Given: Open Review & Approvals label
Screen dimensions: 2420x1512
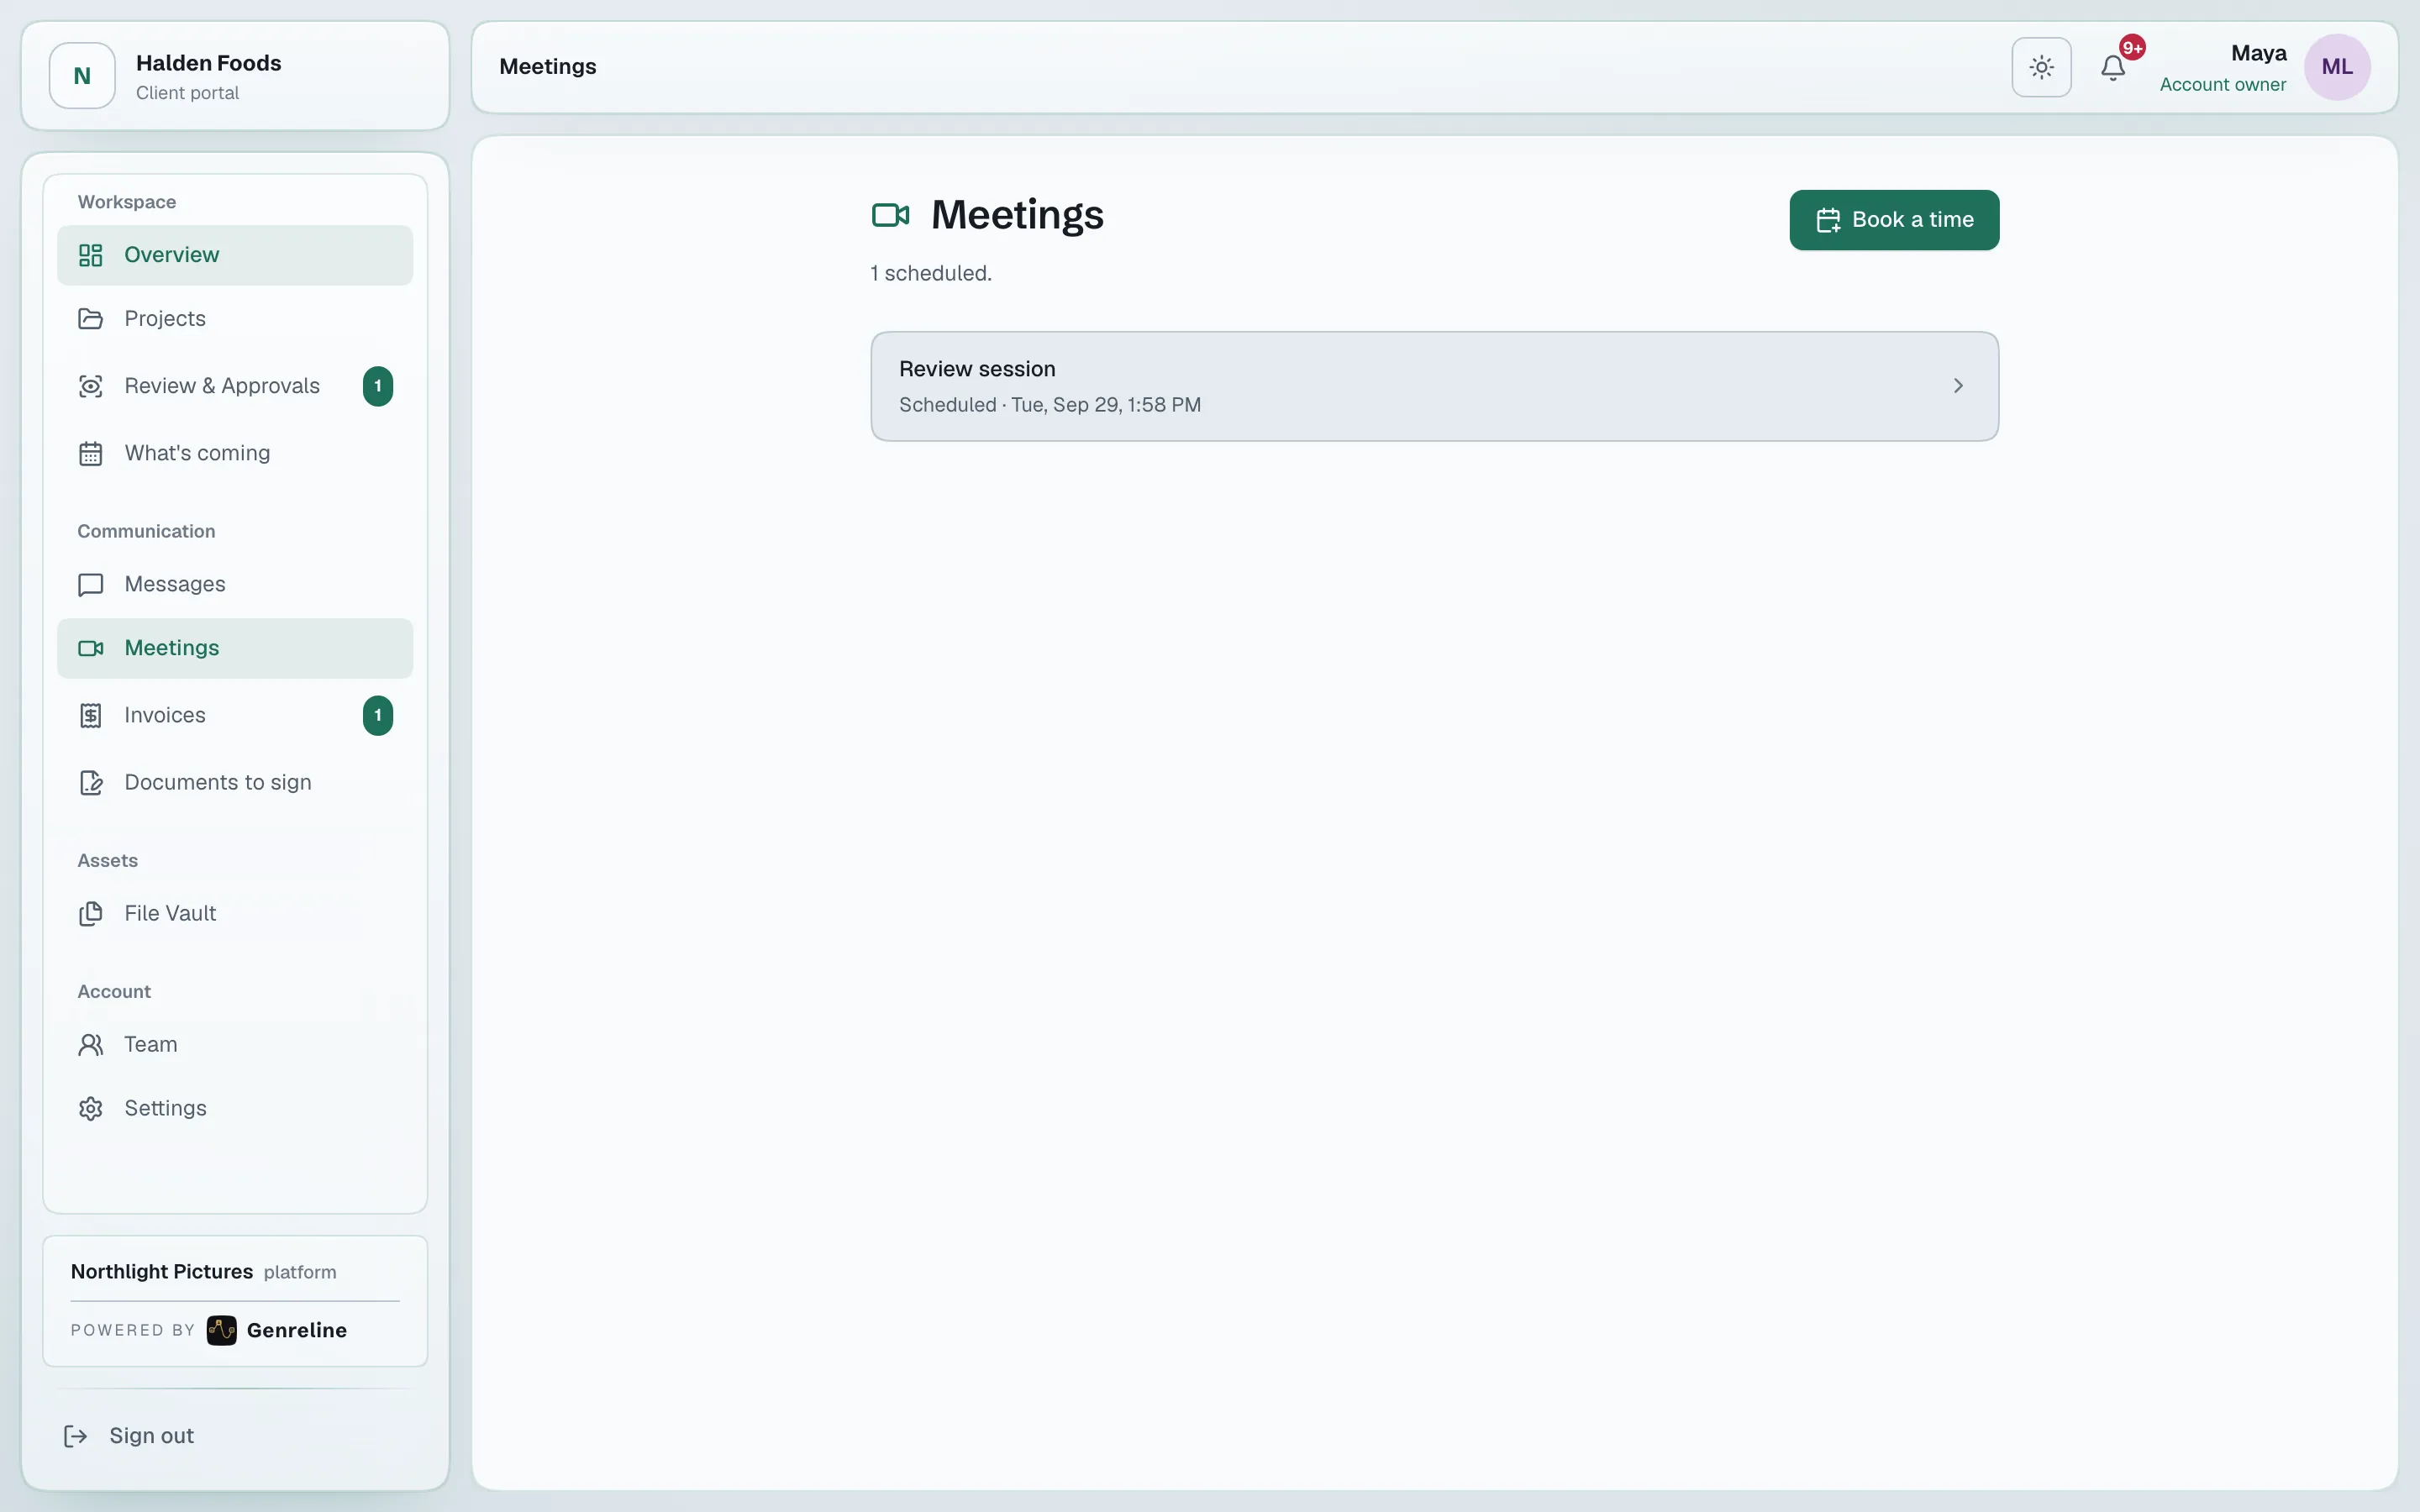Looking at the screenshot, I should (x=222, y=386).
